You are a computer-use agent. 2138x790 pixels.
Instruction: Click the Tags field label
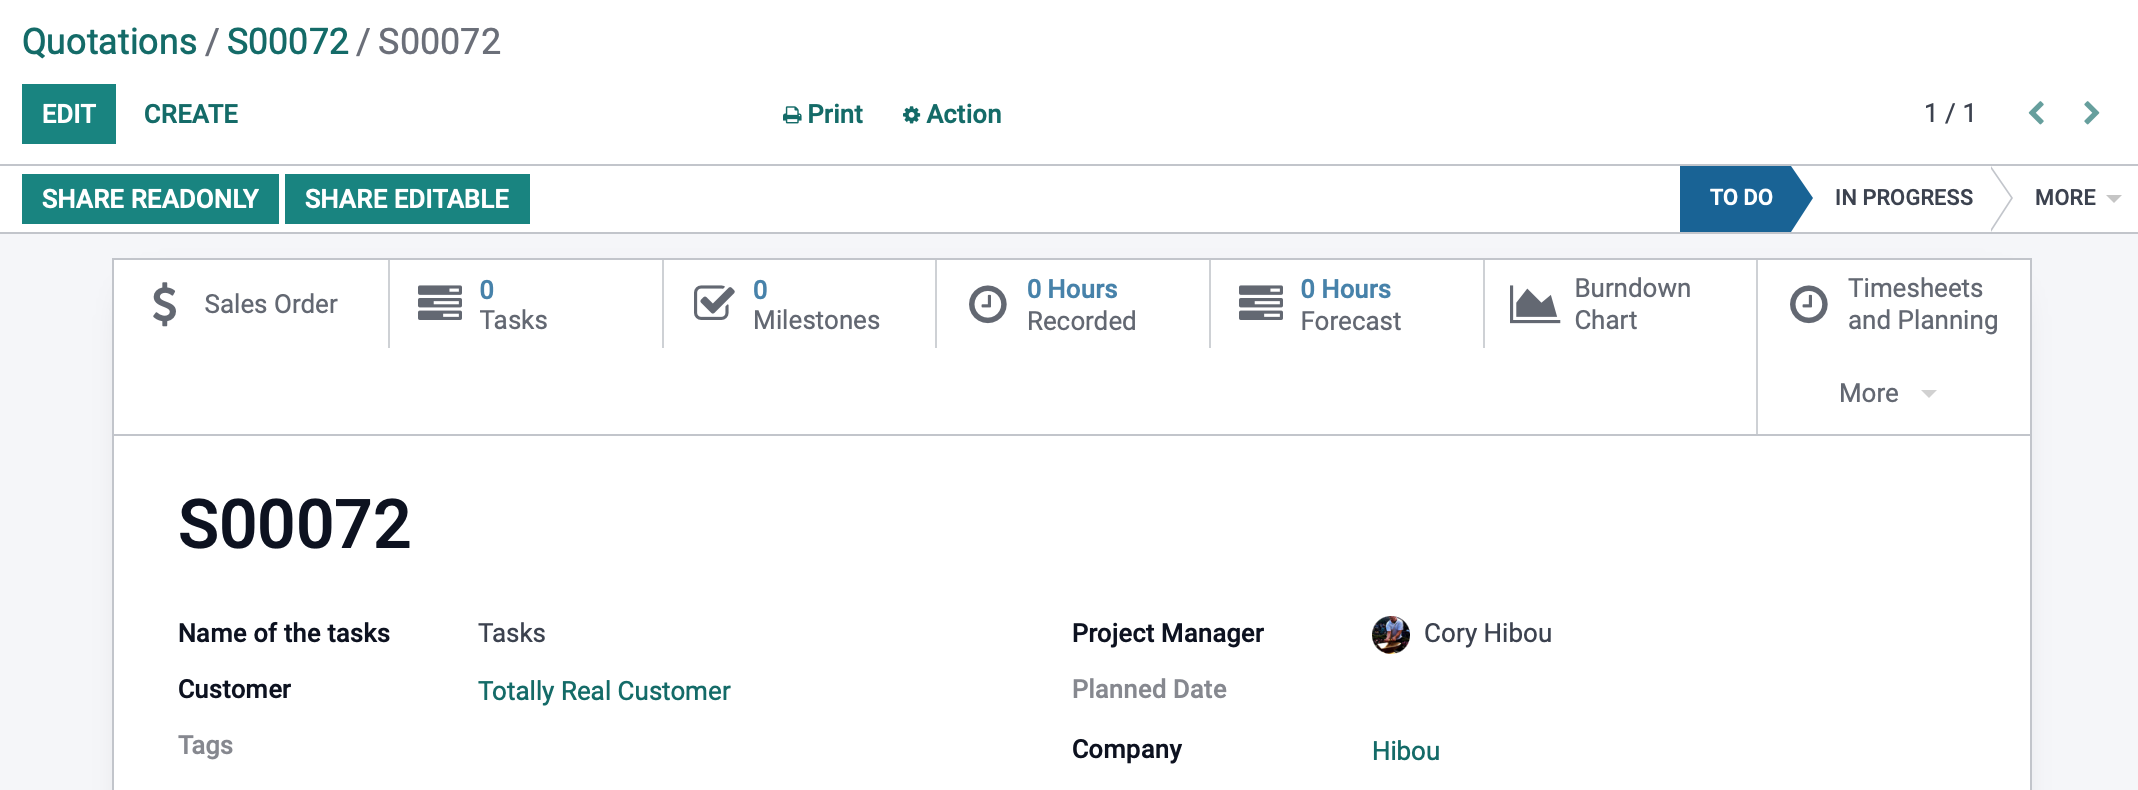pos(205,745)
